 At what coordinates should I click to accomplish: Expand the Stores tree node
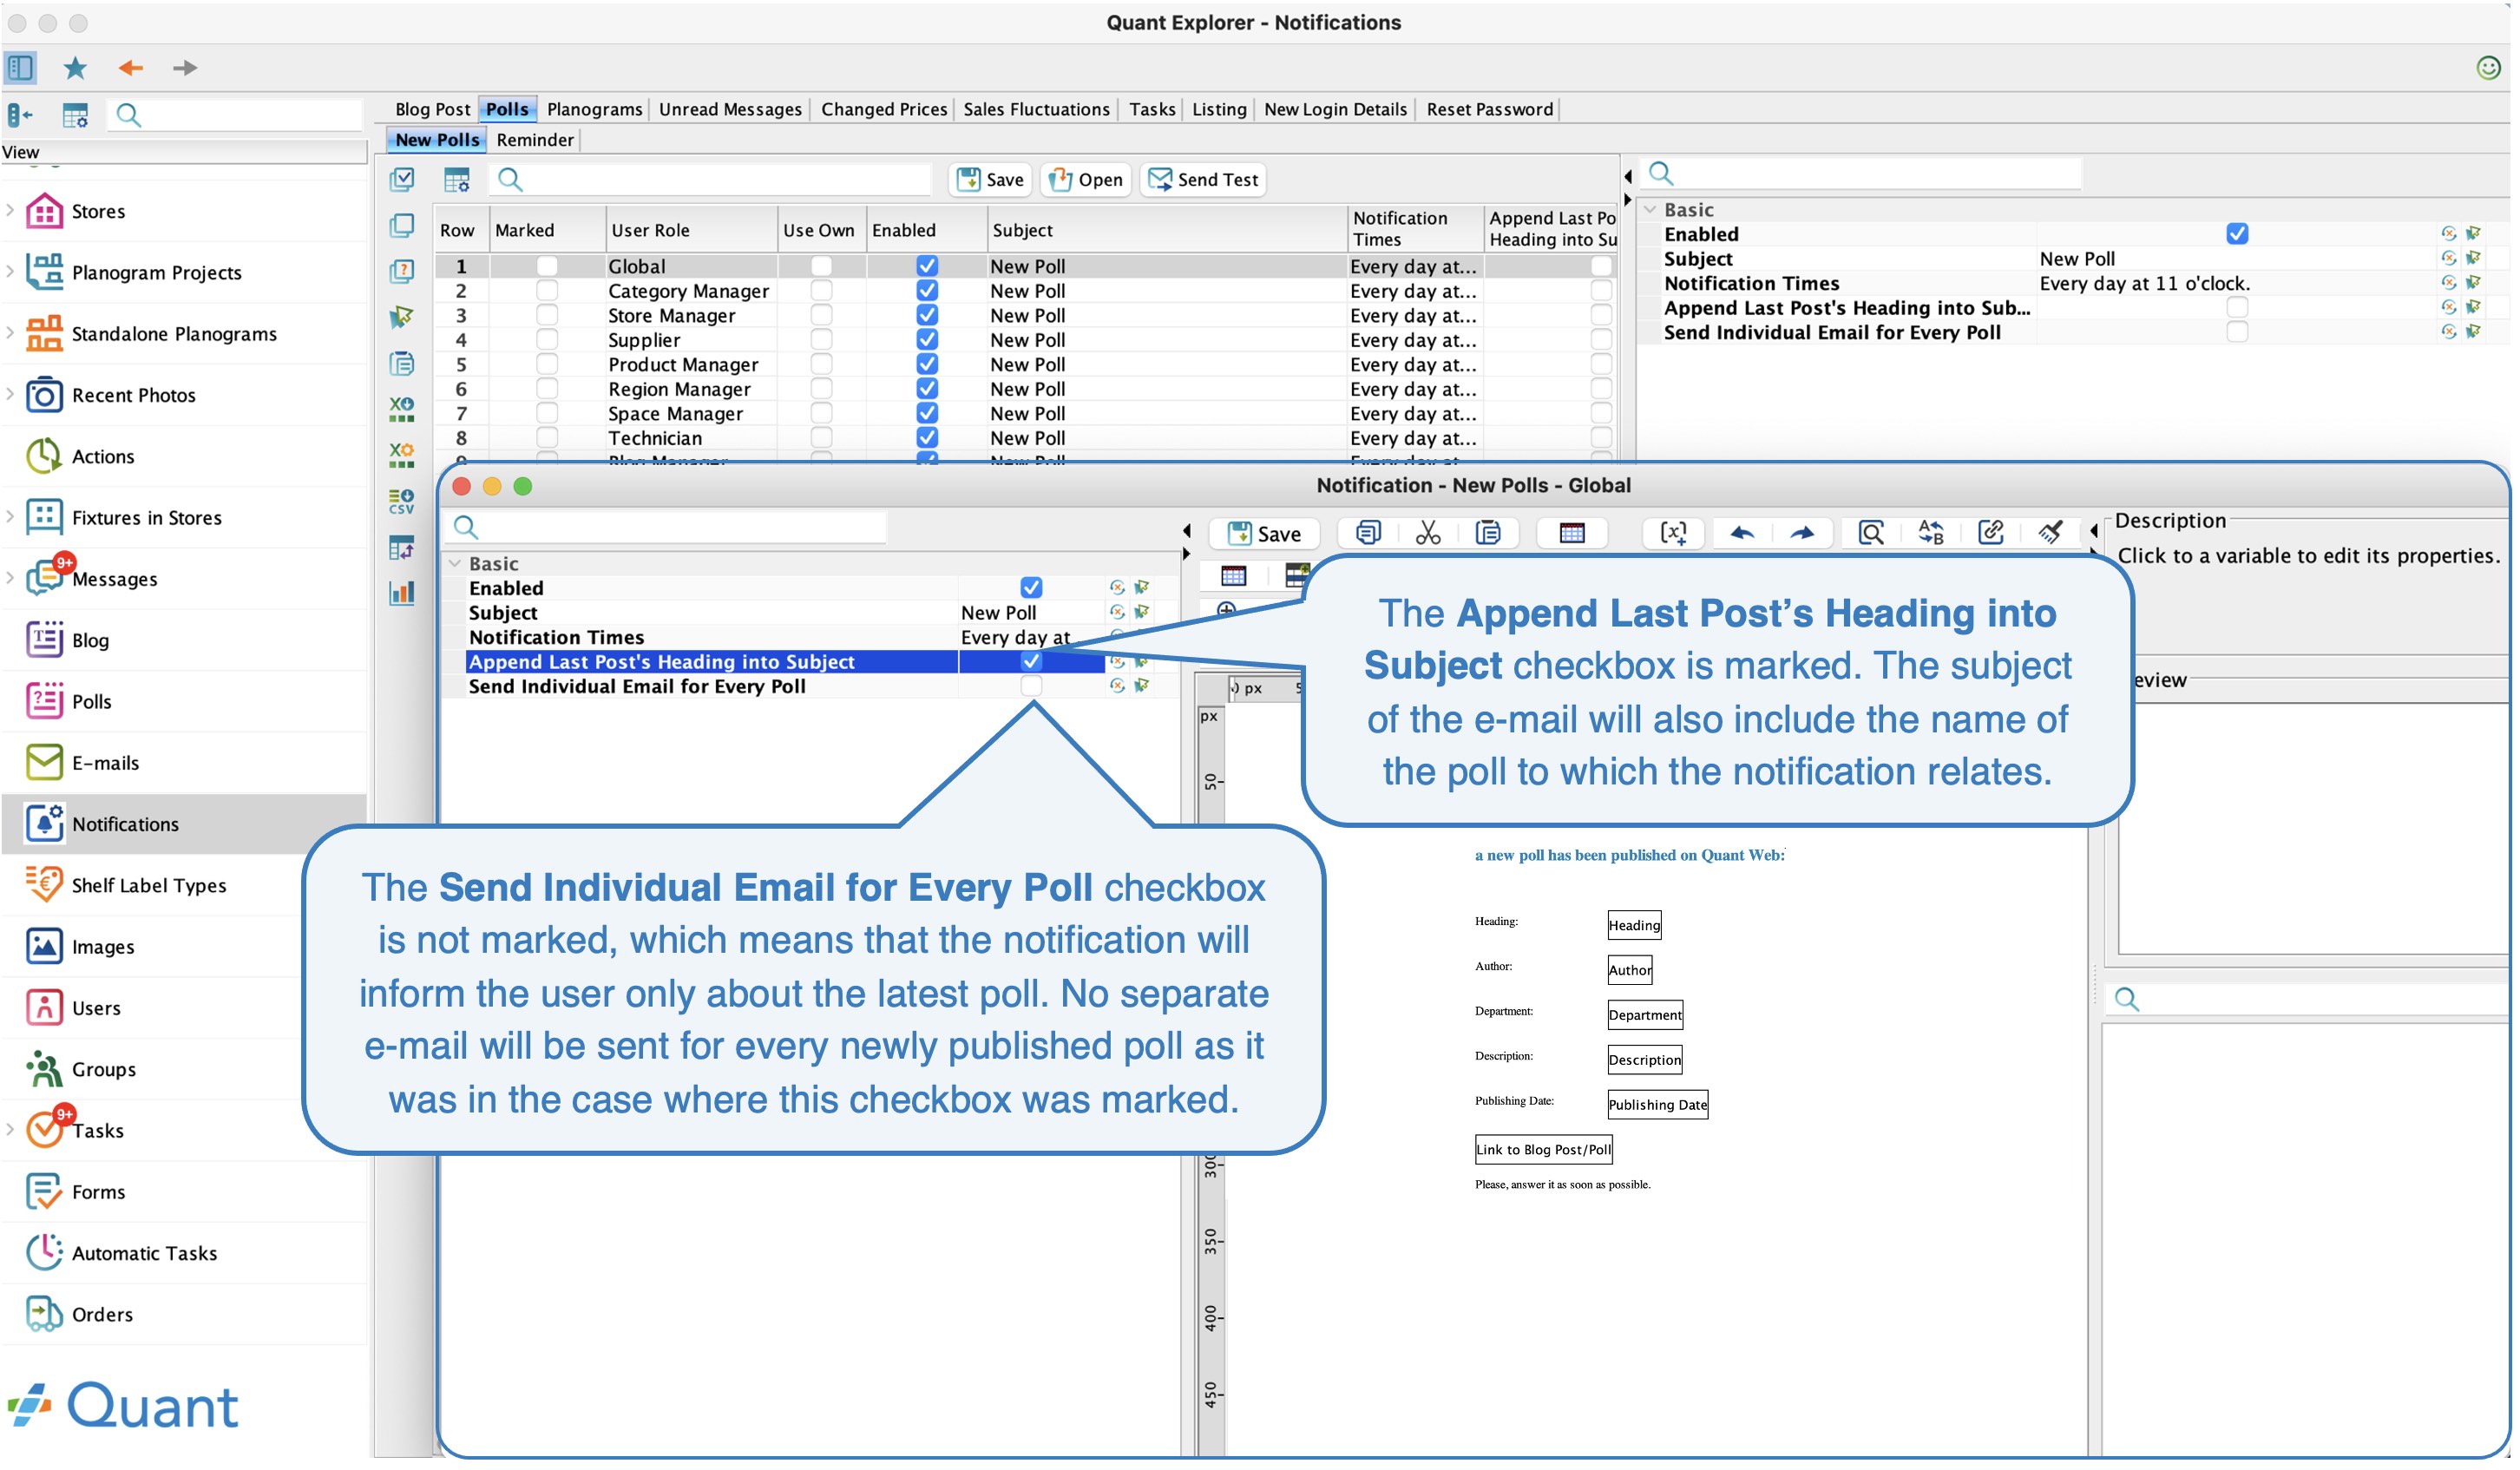pyautogui.click(x=10, y=211)
